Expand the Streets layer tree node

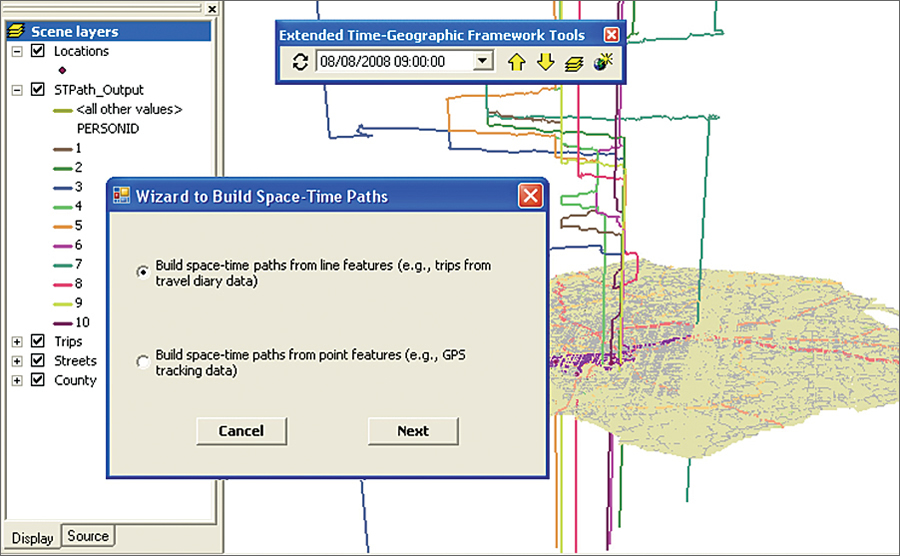point(17,361)
